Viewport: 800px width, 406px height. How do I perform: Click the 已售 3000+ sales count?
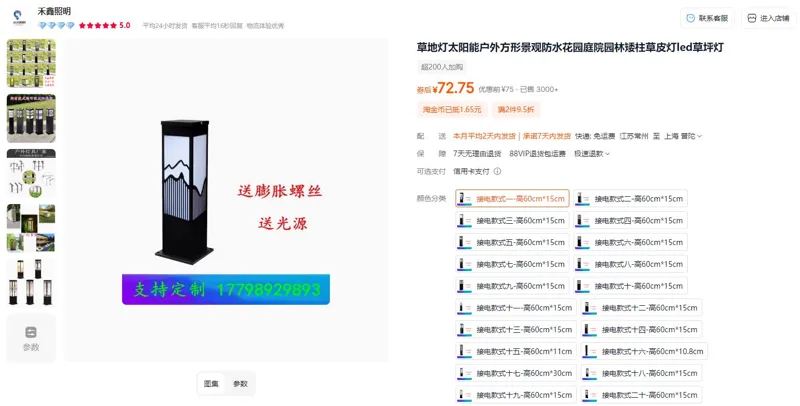(539, 89)
